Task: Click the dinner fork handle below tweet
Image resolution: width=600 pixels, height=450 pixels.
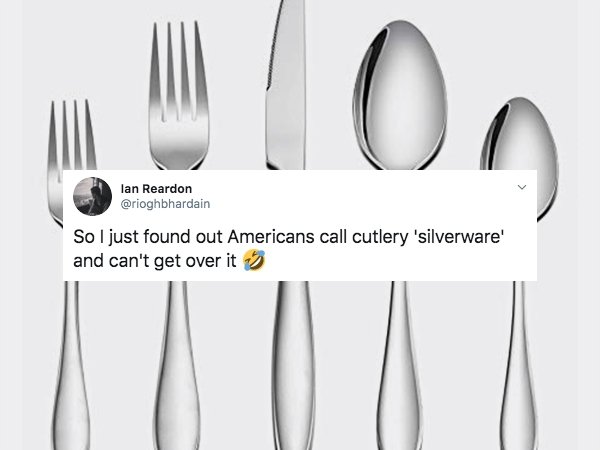Action: [177, 365]
